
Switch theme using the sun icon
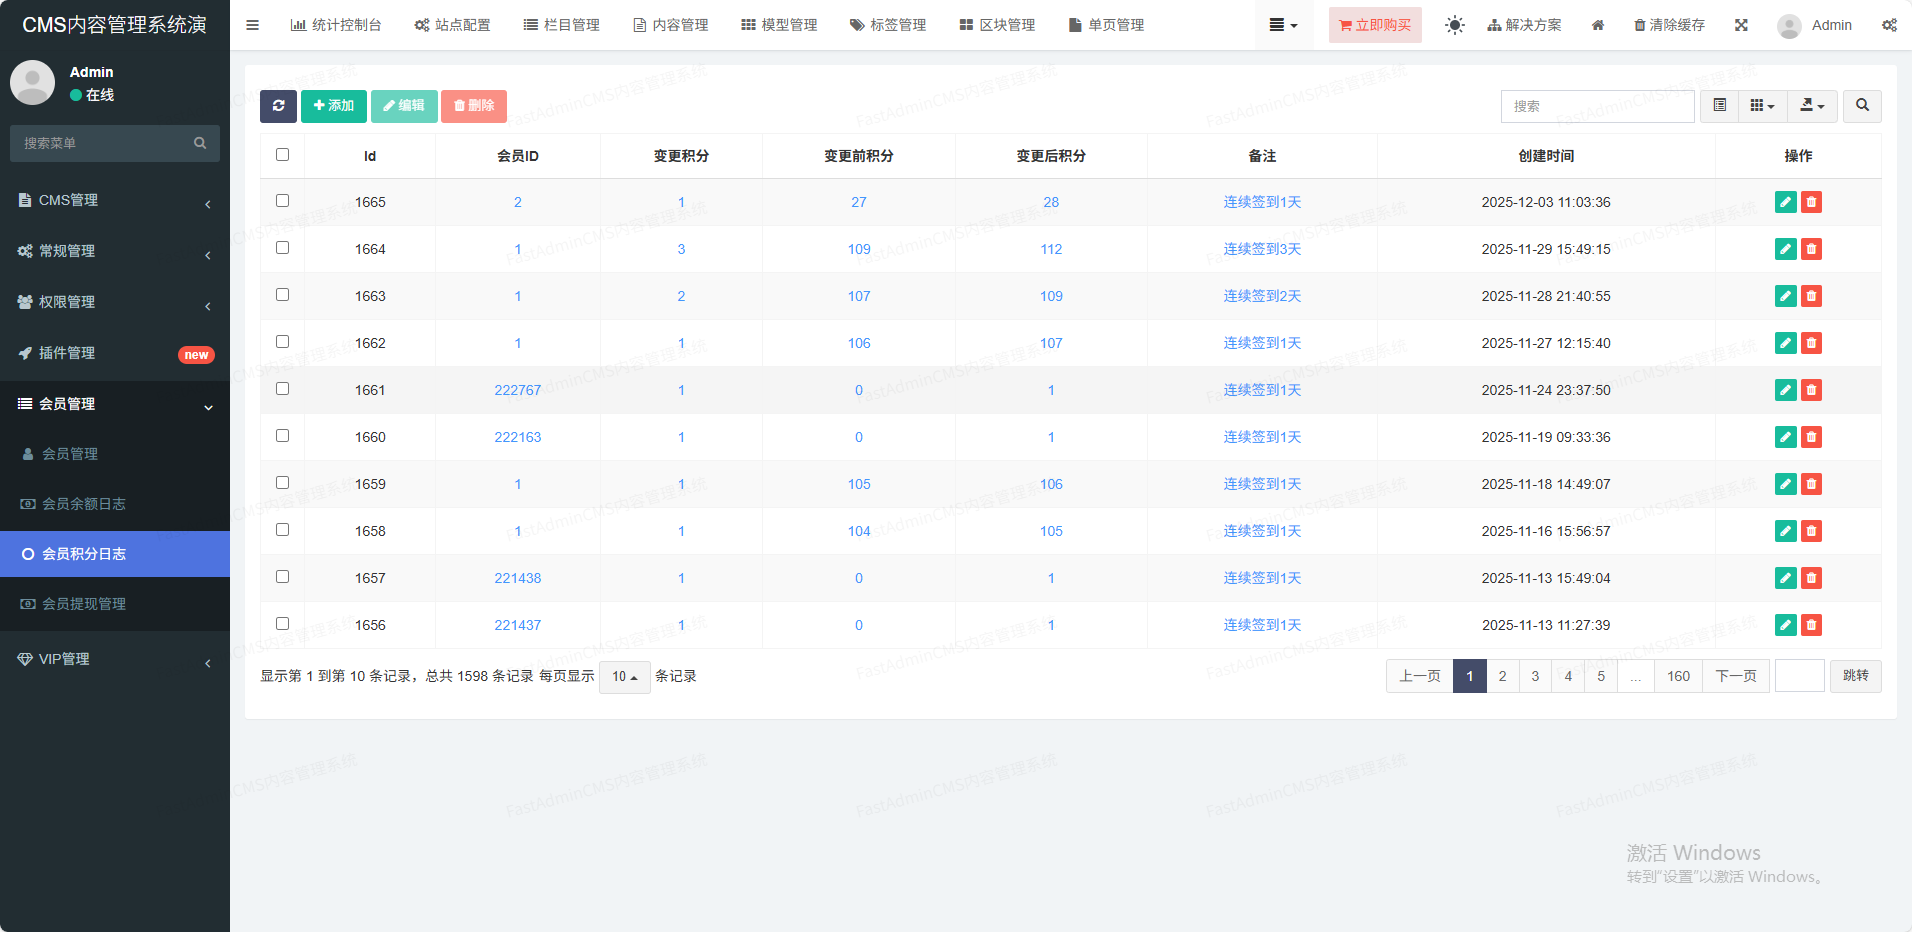[1454, 25]
